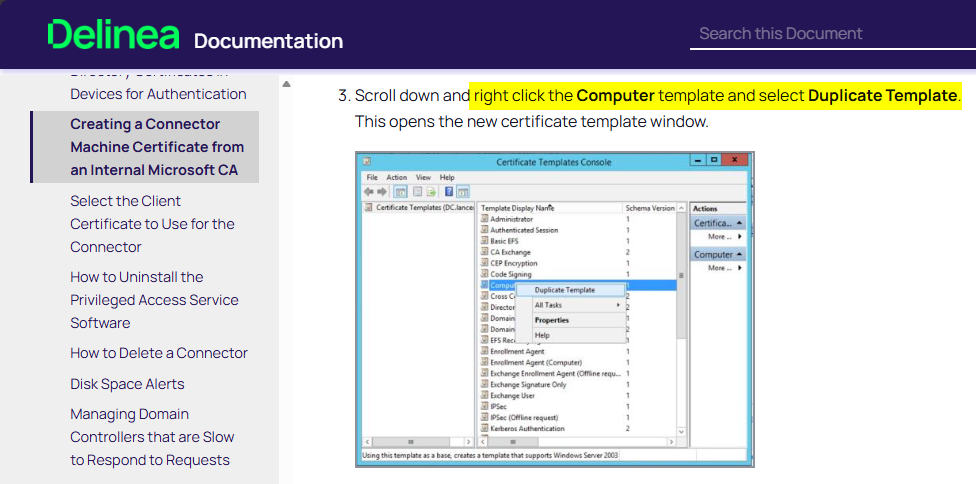Click the forward arrow in console toolbar

pyautogui.click(x=381, y=191)
